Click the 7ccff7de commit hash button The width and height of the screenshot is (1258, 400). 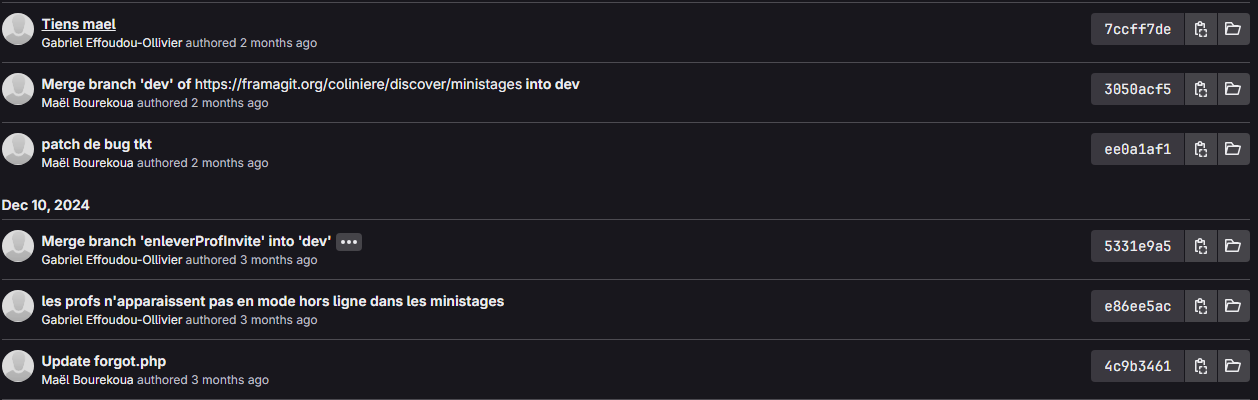pos(1137,29)
